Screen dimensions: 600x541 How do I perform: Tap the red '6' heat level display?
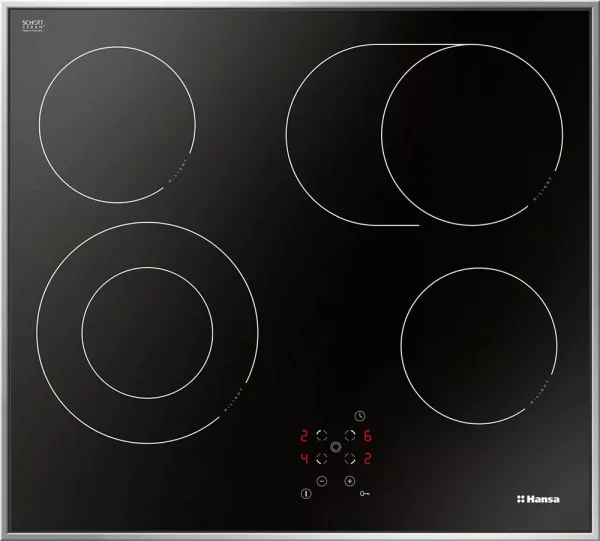coord(367,436)
